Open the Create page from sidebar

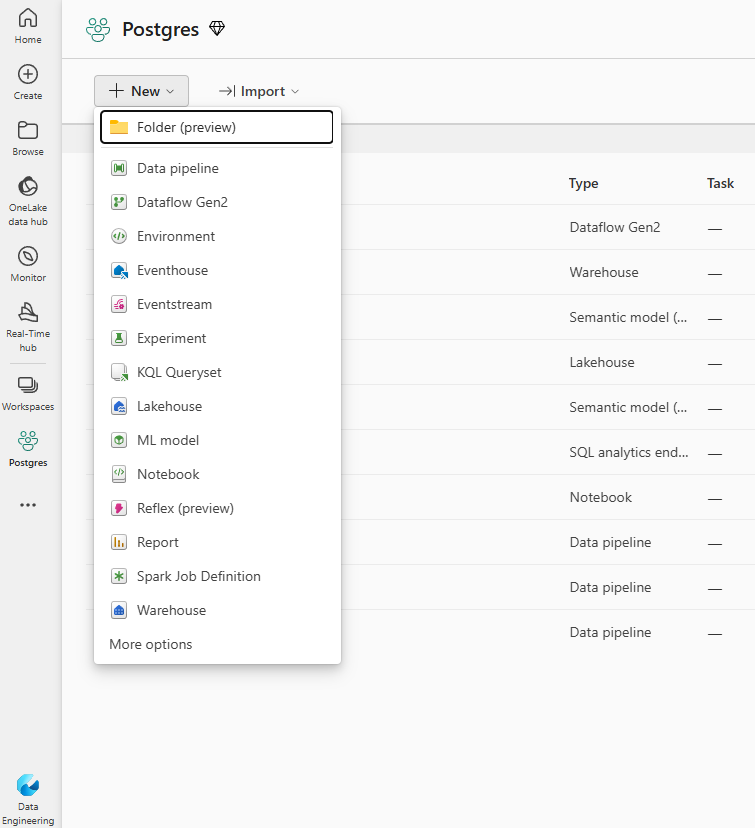point(28,82)
